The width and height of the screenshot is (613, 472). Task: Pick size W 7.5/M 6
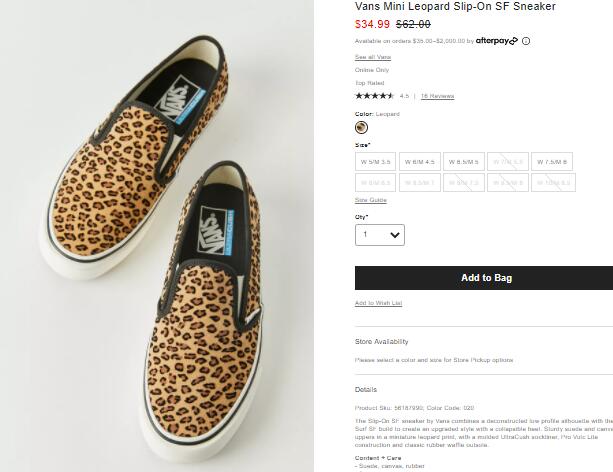[x=550, y=162]
